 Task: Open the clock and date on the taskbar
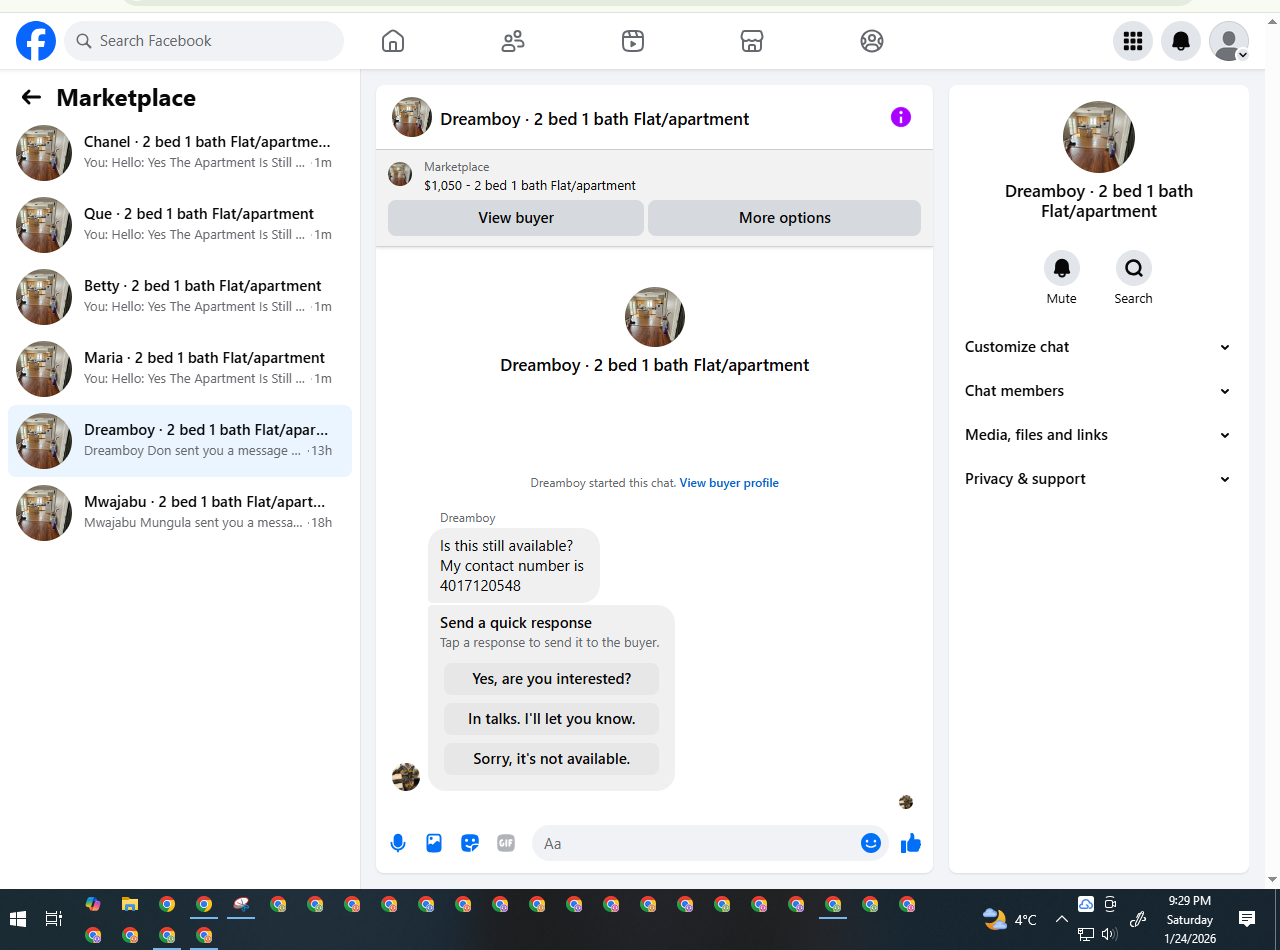(1189, 919)
